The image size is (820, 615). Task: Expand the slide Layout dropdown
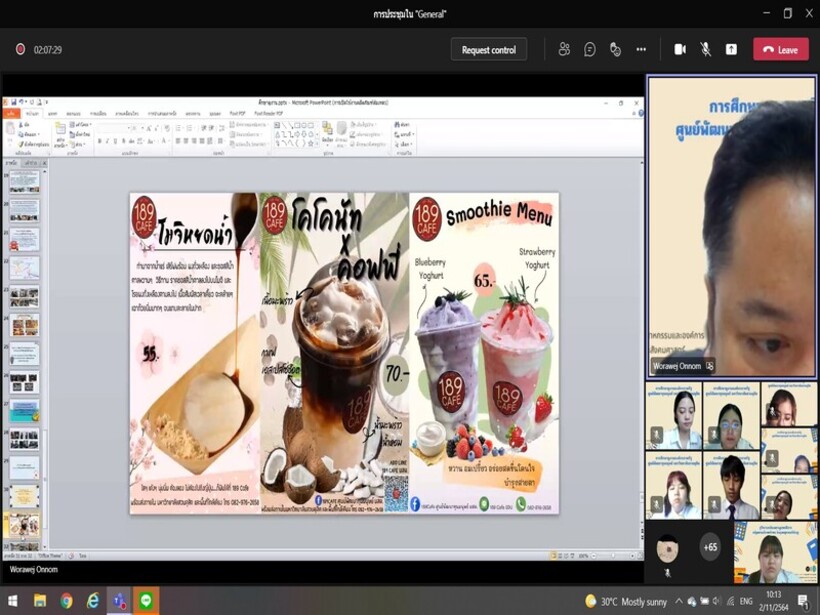point(81,125)
